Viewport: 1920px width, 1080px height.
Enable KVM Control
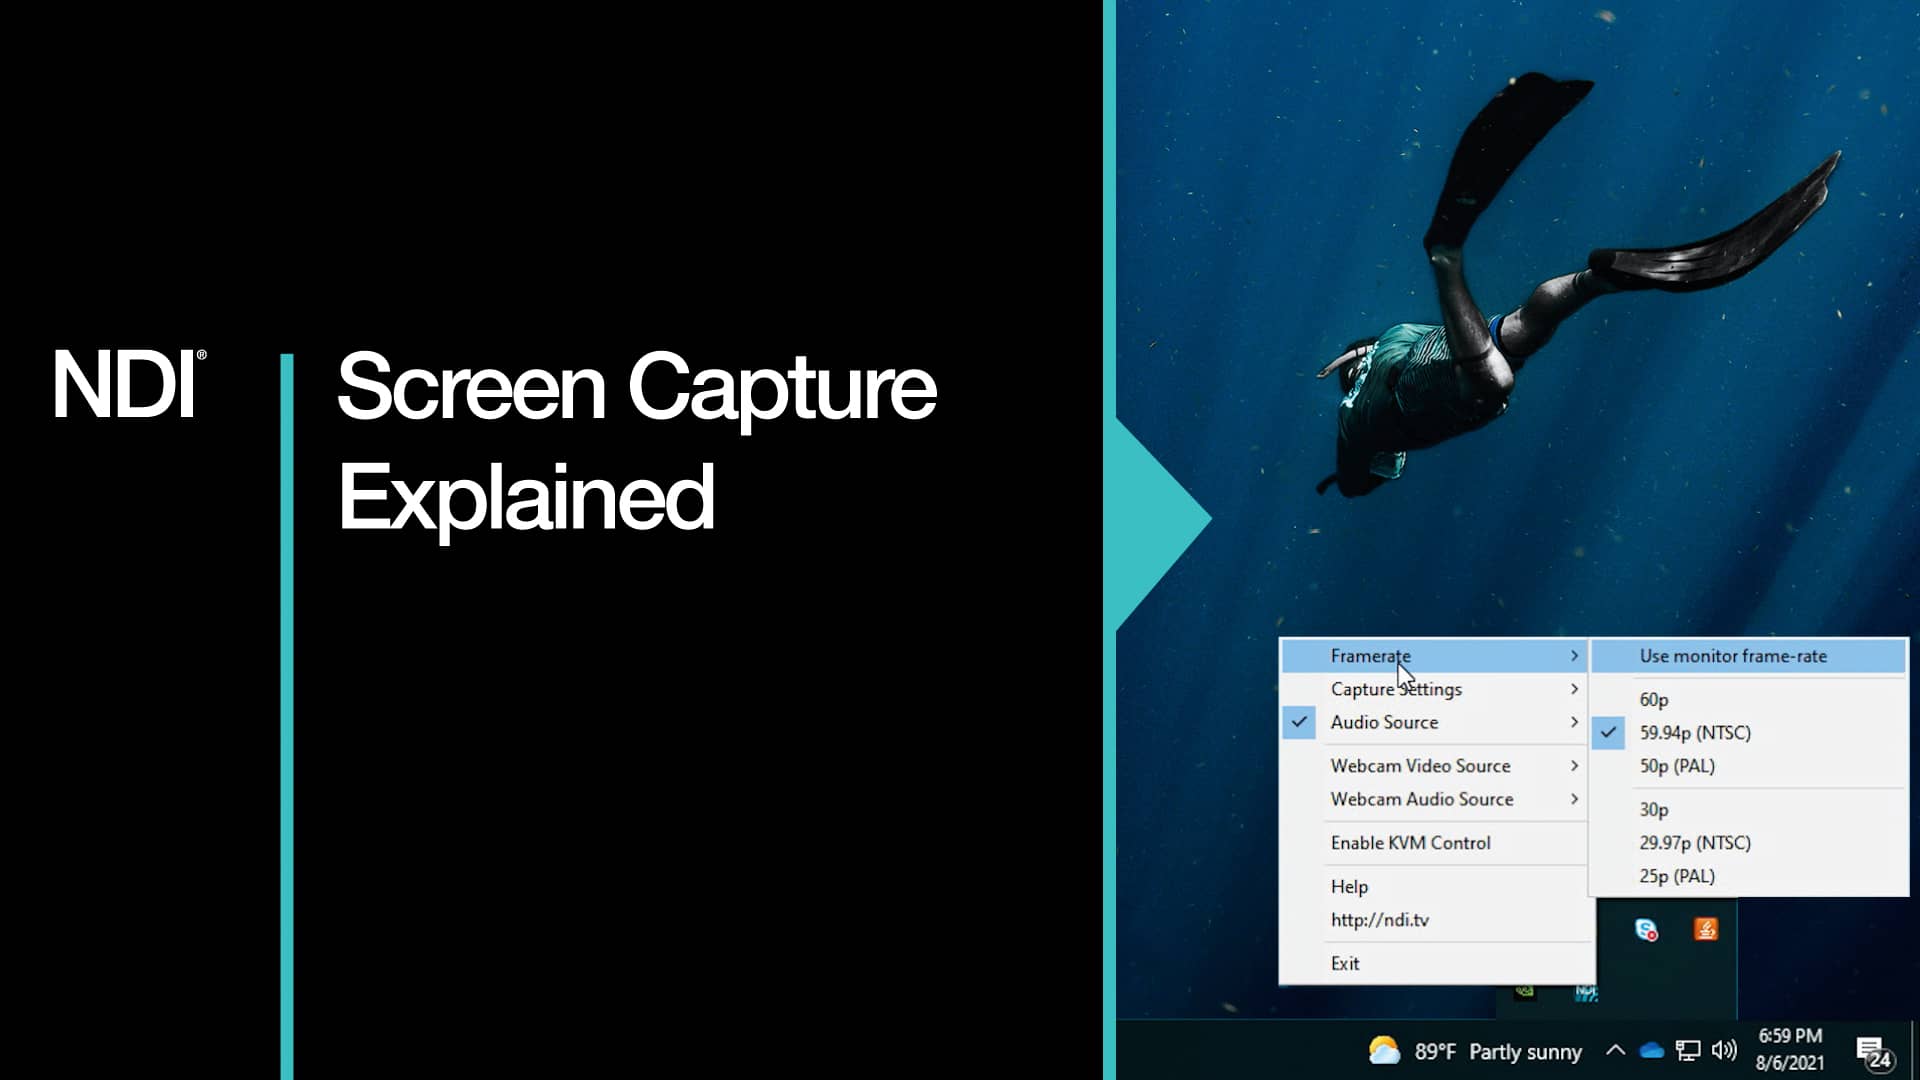pos(1409,842)
